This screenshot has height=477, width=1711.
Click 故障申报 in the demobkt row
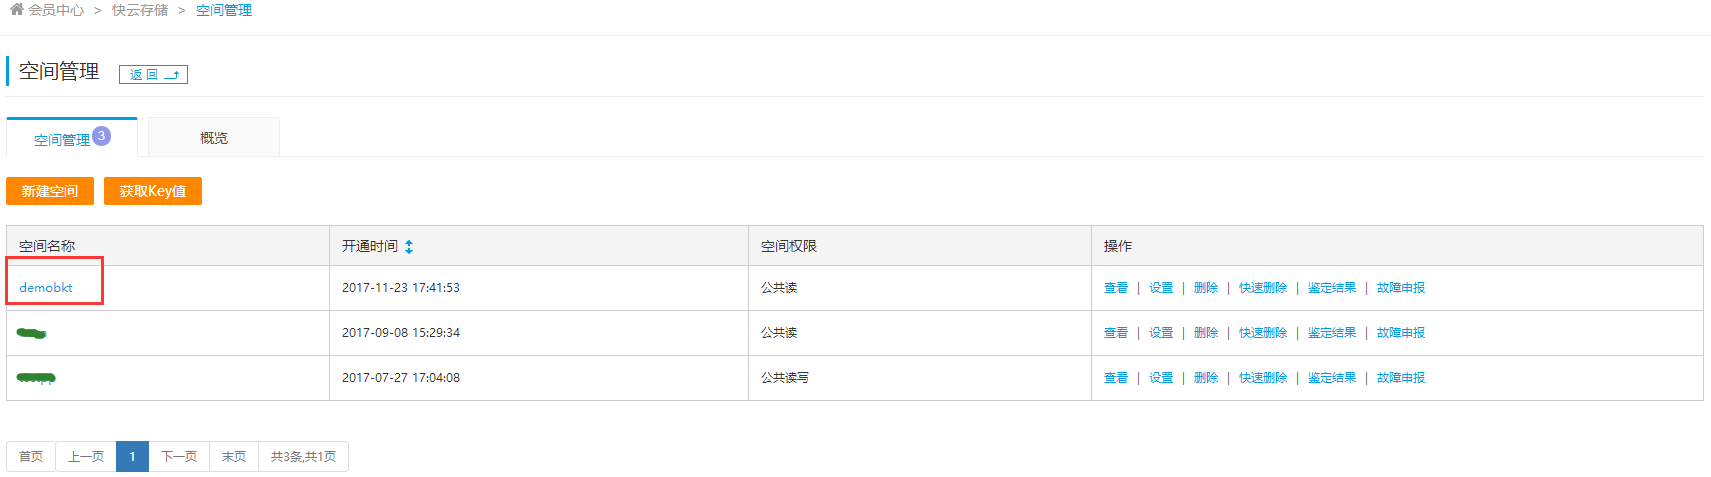click(x=1401, y=288)
